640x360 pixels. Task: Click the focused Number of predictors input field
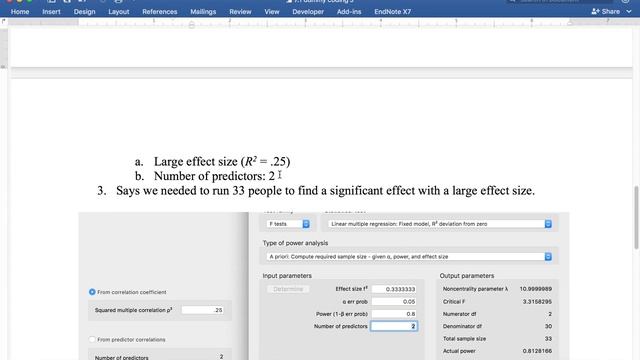pyautogui.click(x=394, y=326)
